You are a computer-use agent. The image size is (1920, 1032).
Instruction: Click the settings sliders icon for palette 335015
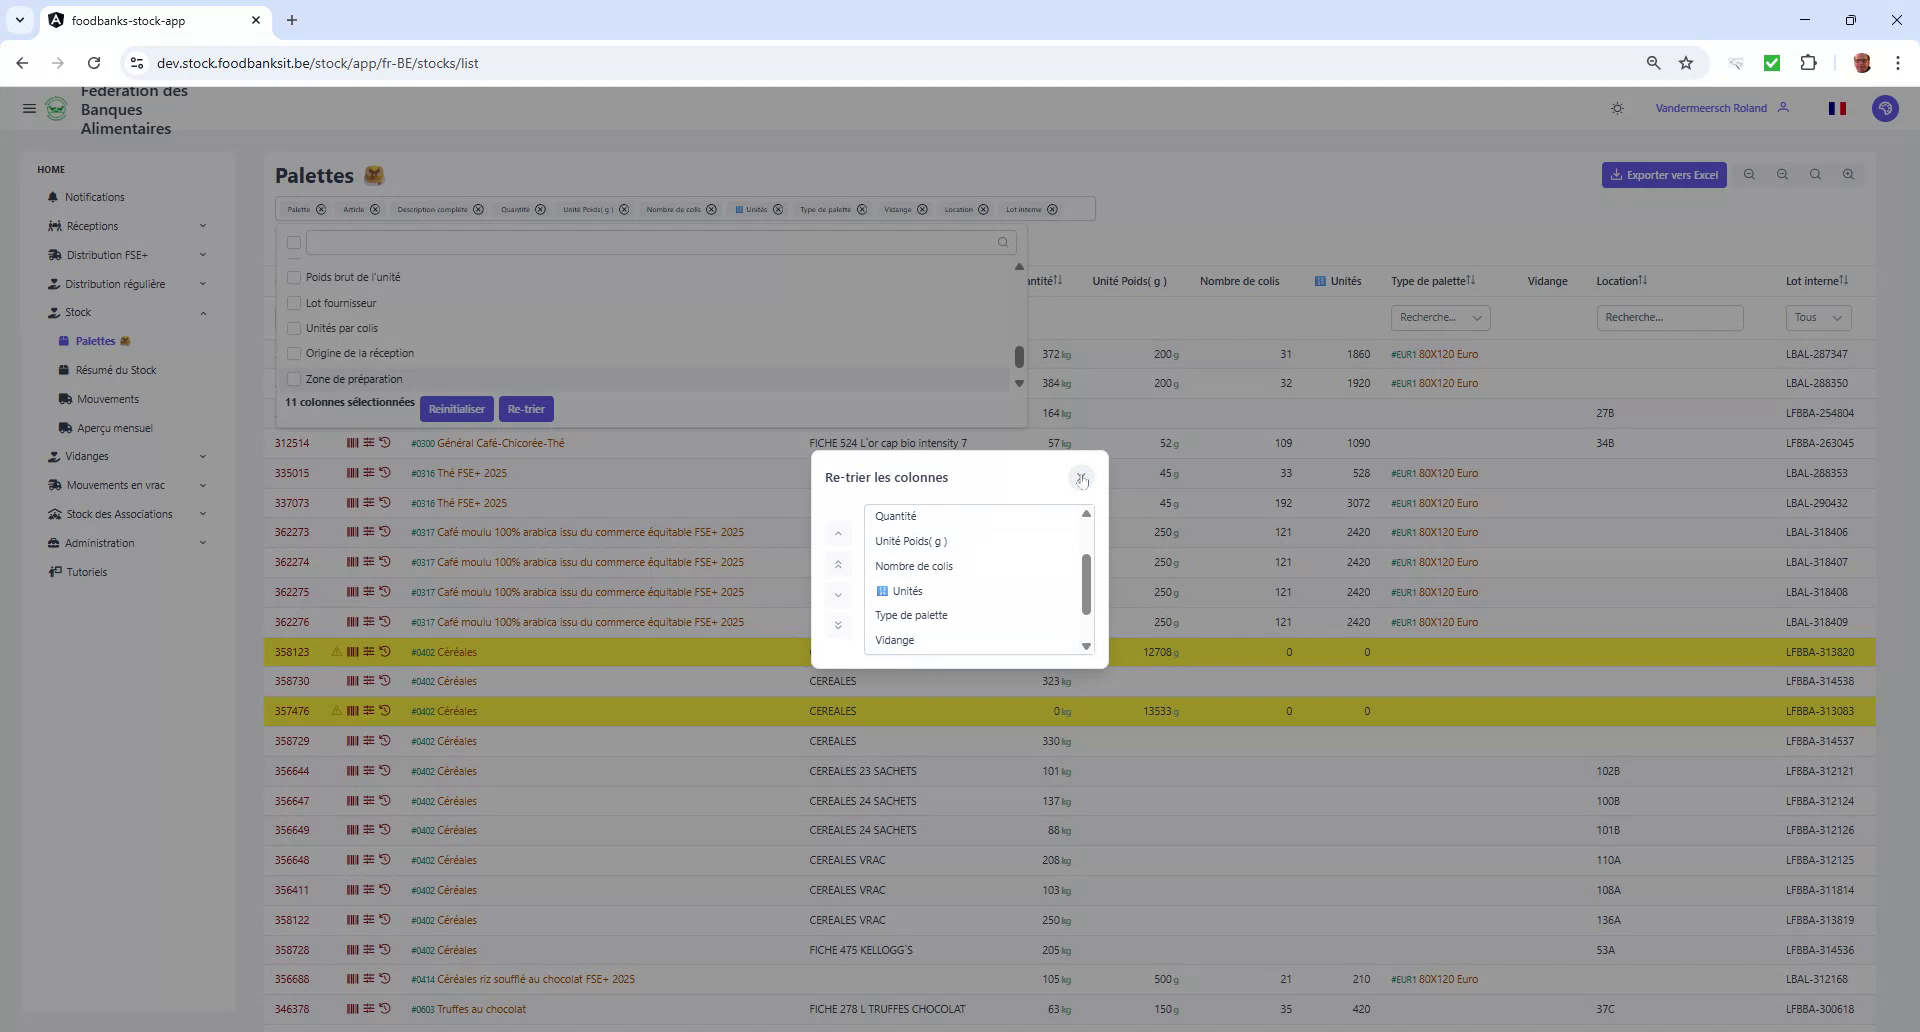click(x=368, y=472)
